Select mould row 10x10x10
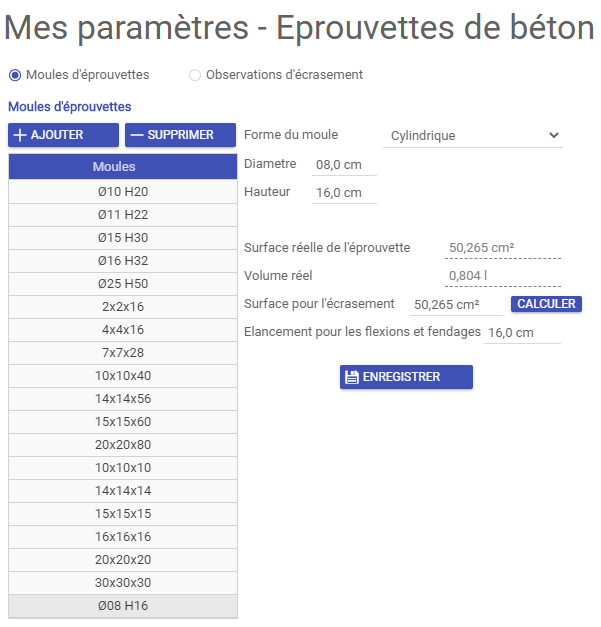This screenshot has width=601, height=627. pos(123,467)
